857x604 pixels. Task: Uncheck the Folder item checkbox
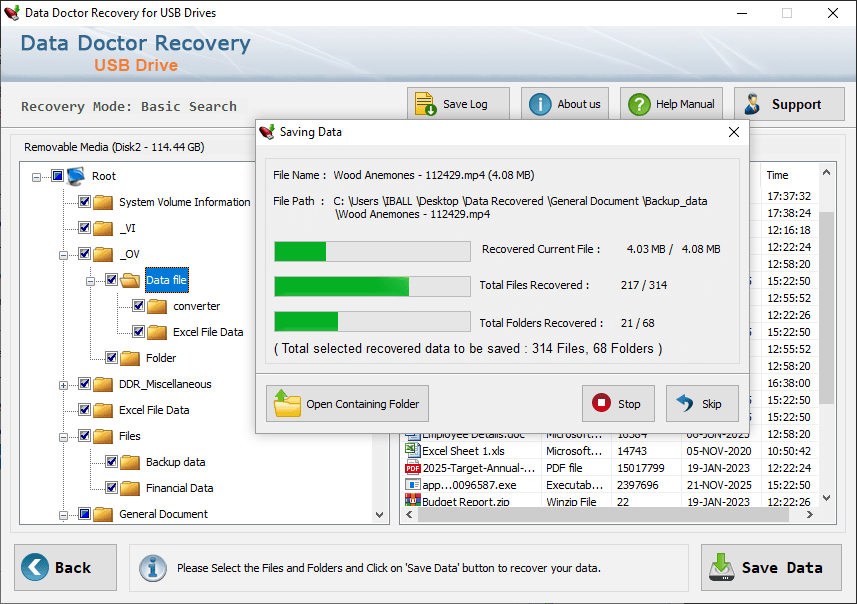click(x=111, y=357)
